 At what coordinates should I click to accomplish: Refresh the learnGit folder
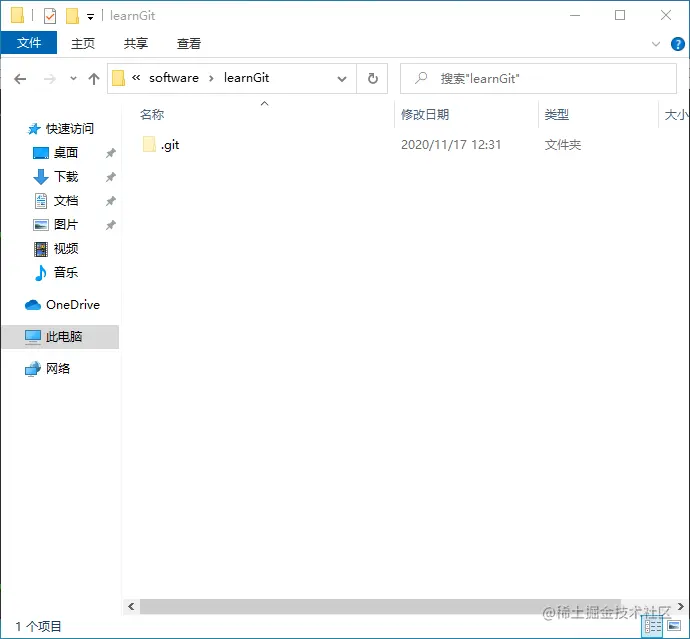point(373,78)
